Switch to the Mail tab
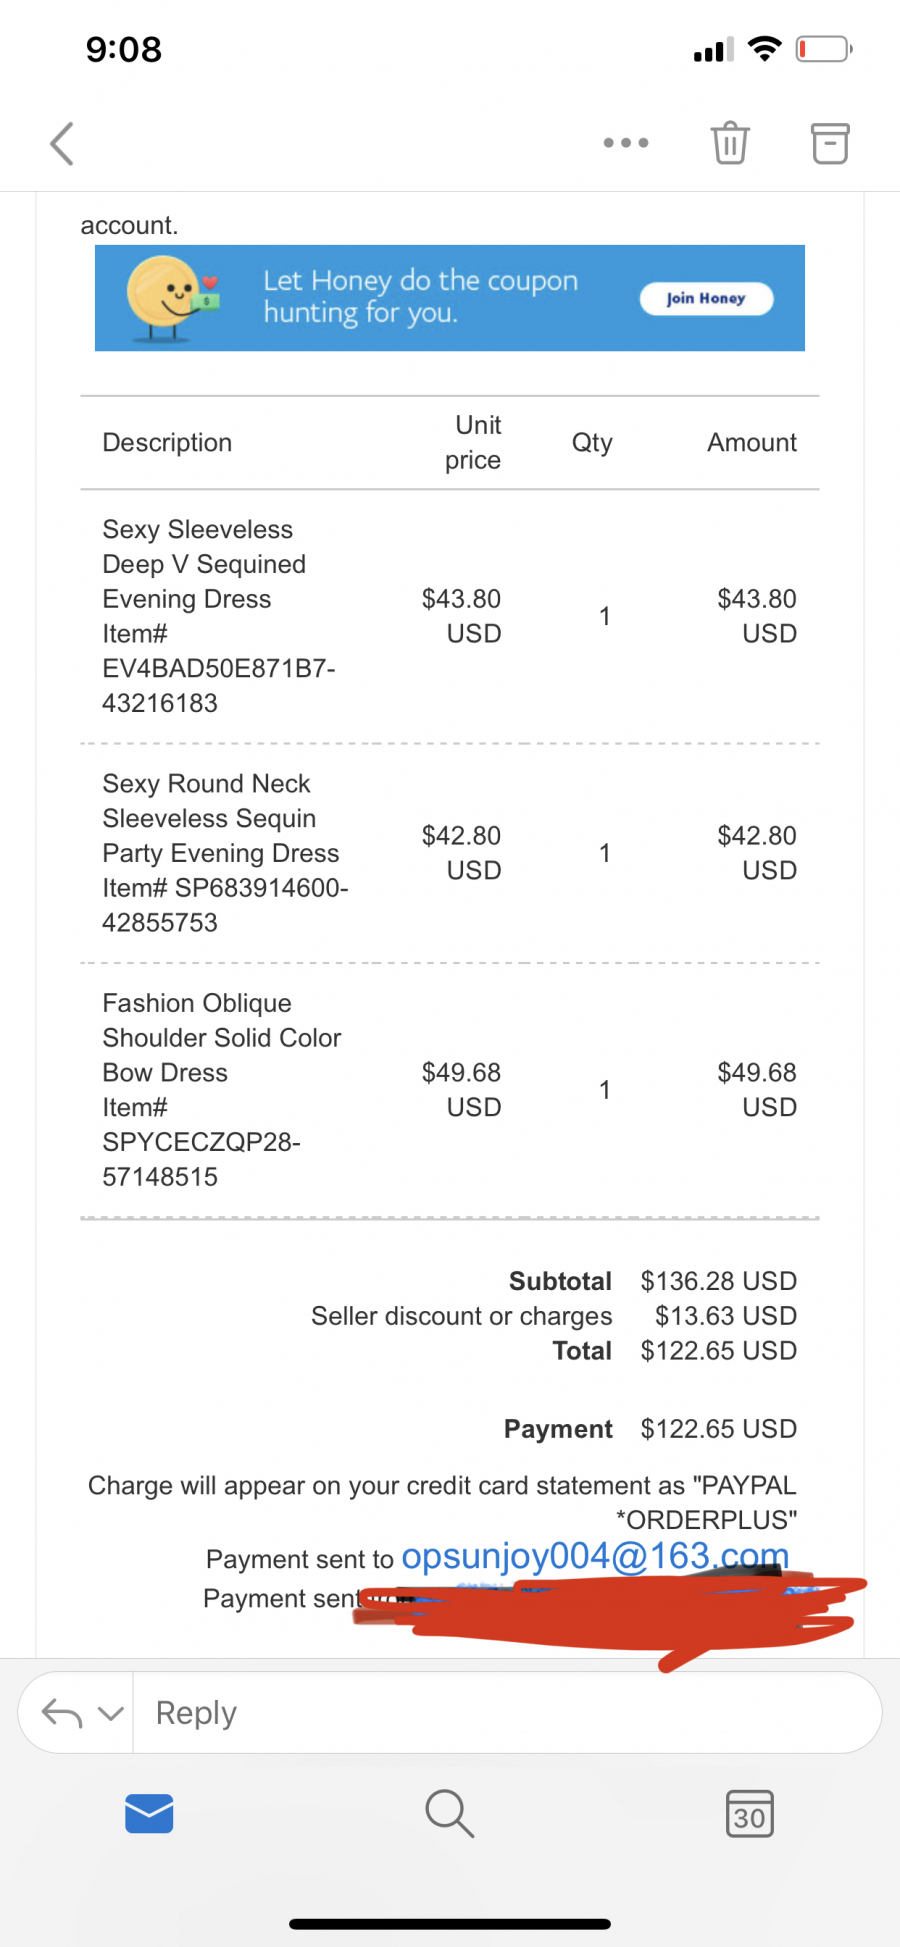The image size is (900, 1947). coord(150,1813)
